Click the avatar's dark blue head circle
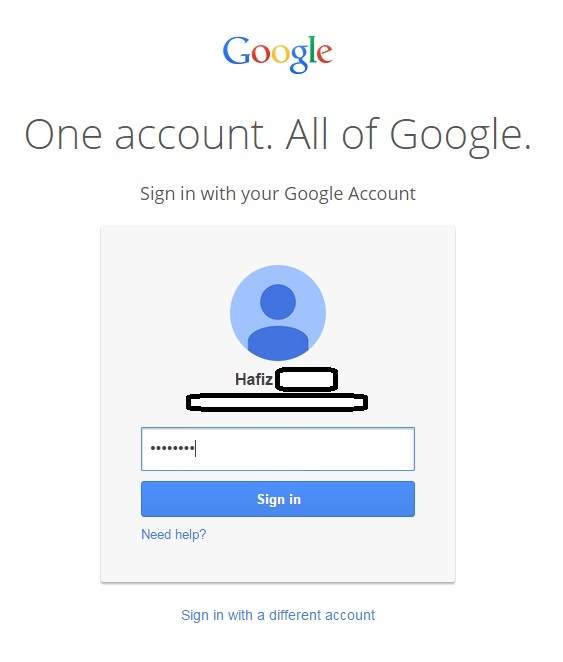The height and width of the screenshot is (662, 563). pos(278,302)
